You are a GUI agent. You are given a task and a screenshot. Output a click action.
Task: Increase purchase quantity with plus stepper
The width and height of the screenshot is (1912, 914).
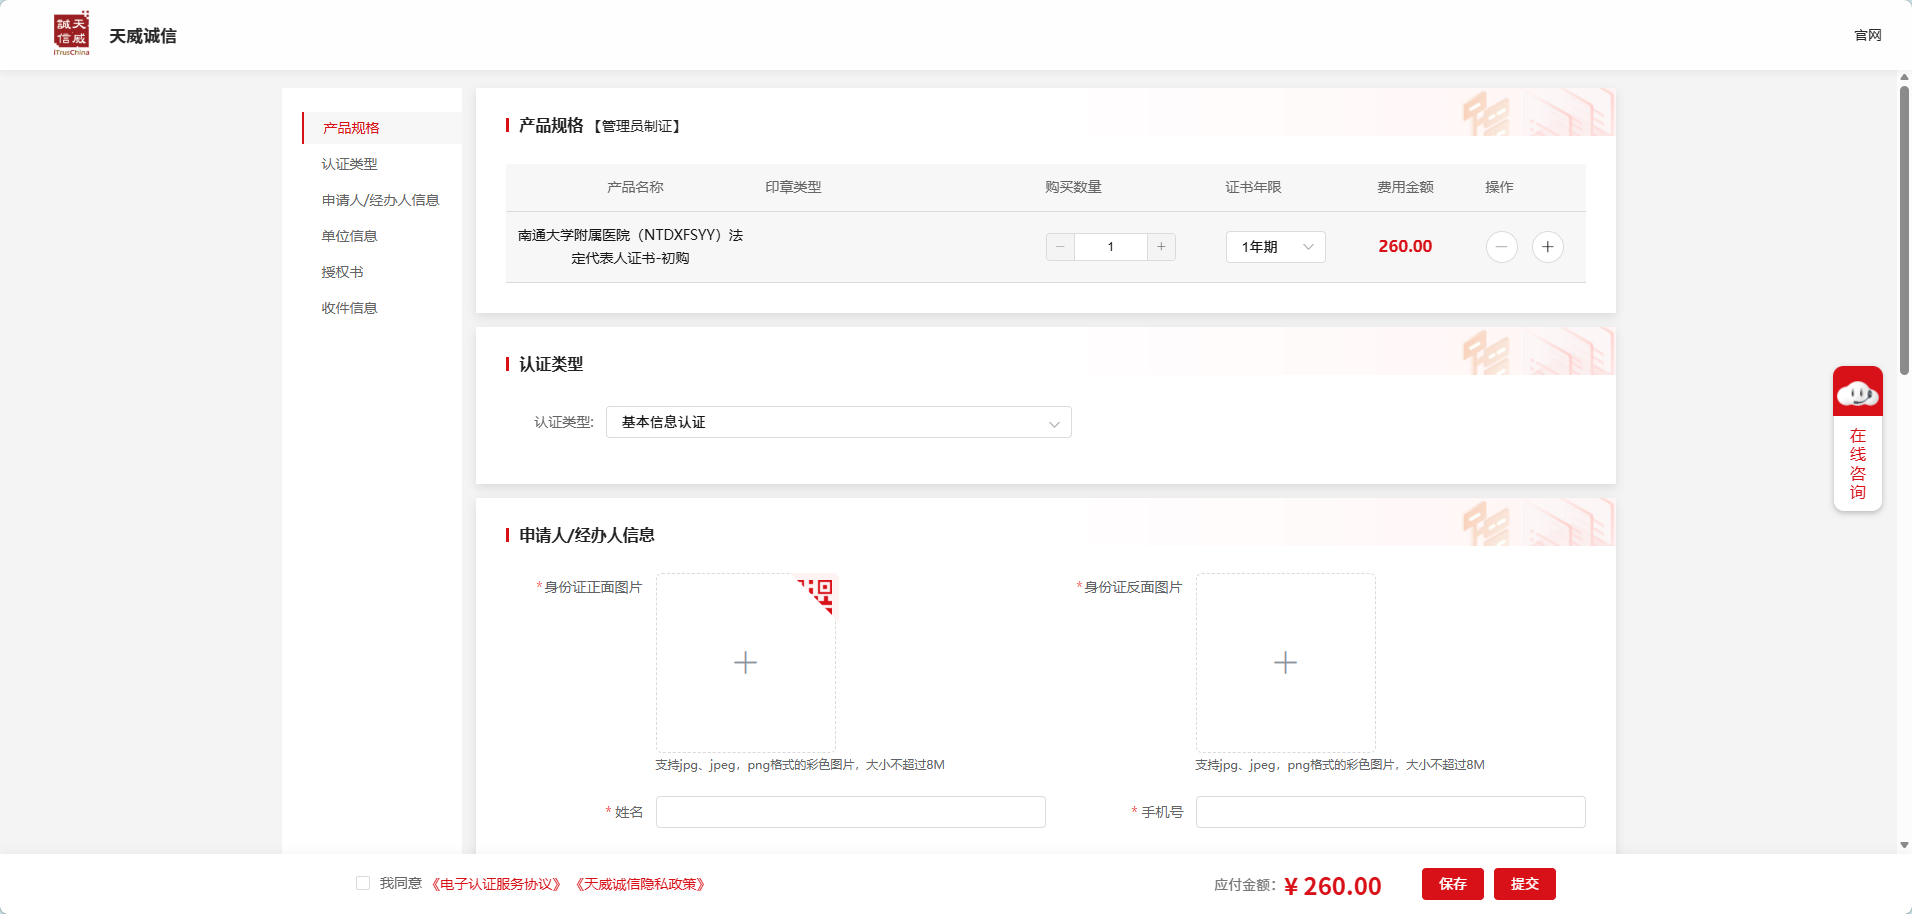click(1161, 247)
